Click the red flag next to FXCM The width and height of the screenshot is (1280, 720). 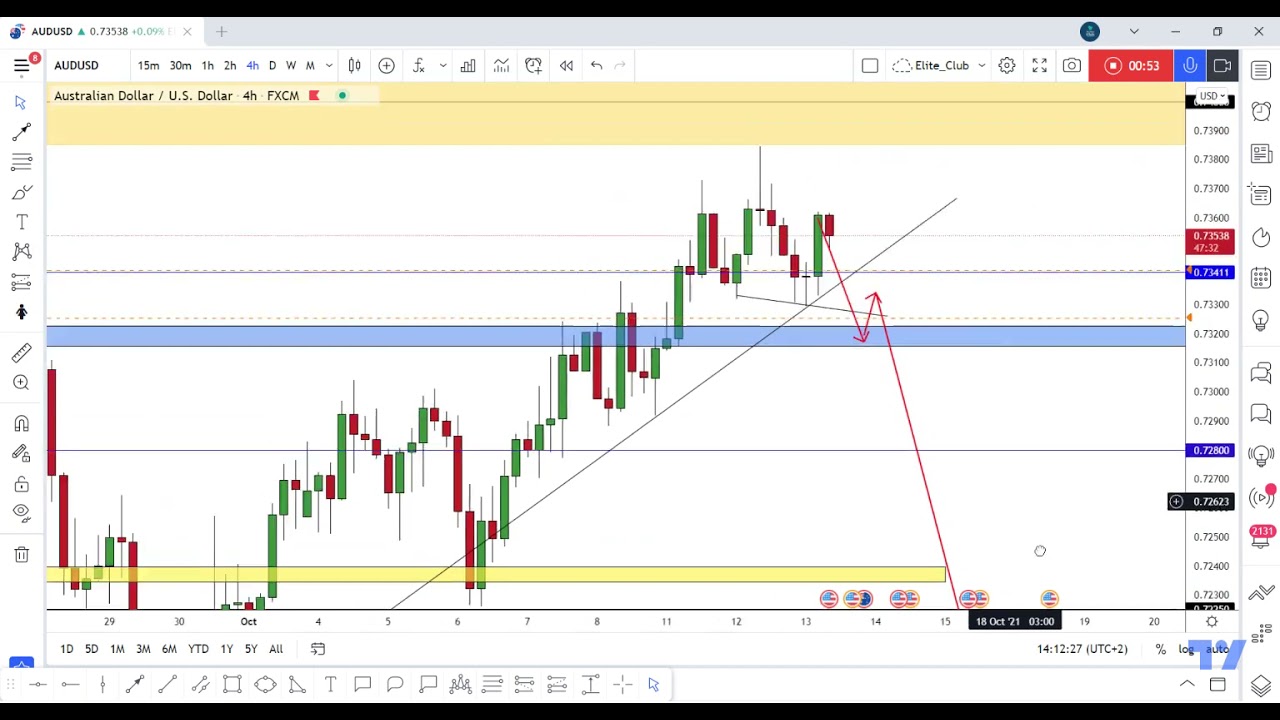click(x=314, y=96)
